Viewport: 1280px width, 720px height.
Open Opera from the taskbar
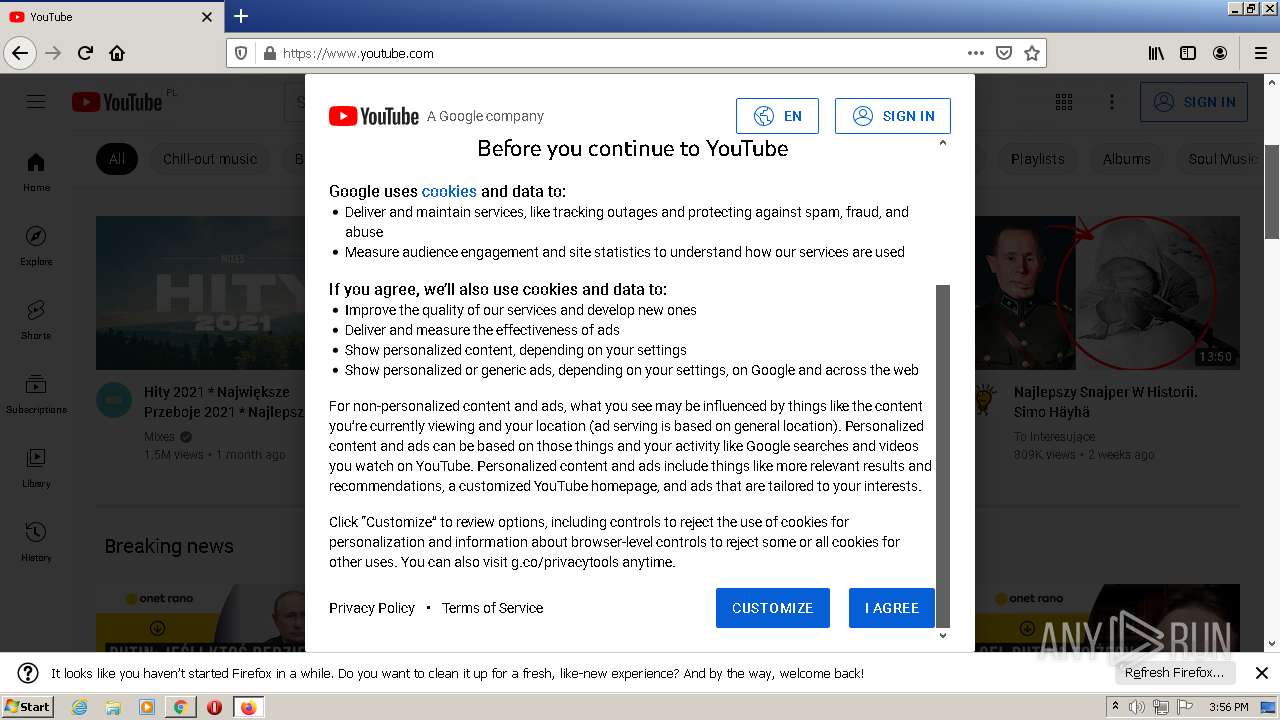coord(214,707)
